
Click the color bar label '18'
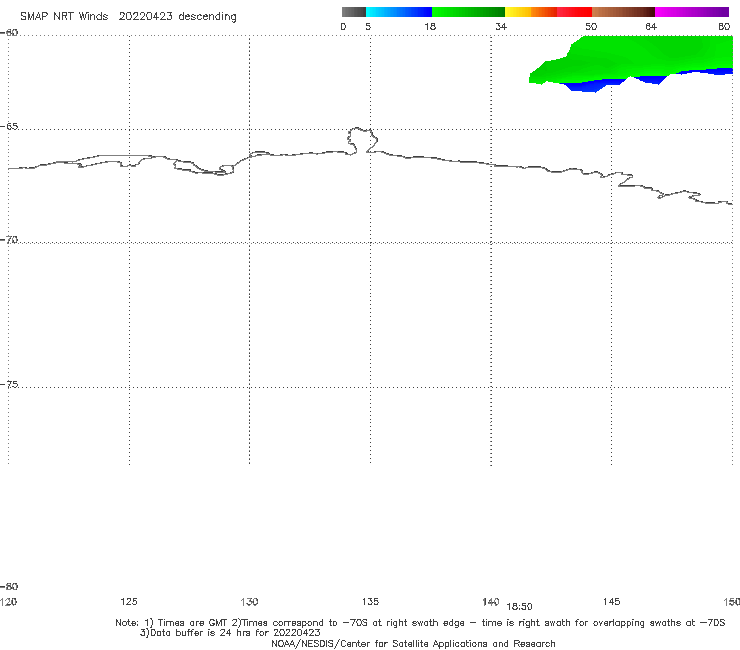click(x=430, y=26)
